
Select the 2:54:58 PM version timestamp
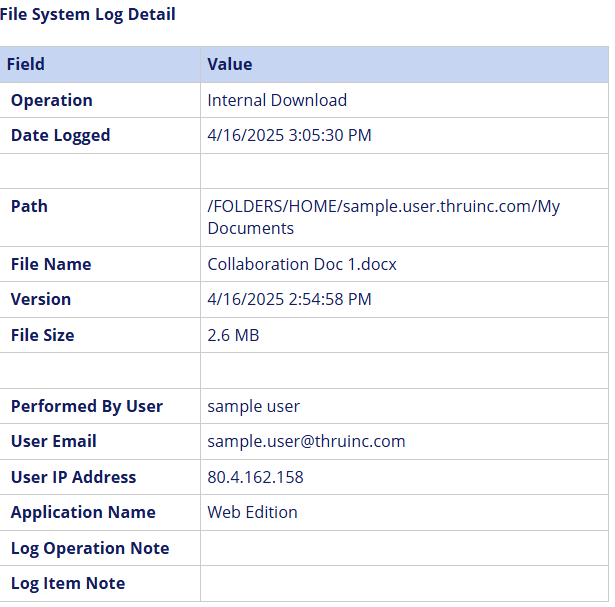tap(289, 299)
